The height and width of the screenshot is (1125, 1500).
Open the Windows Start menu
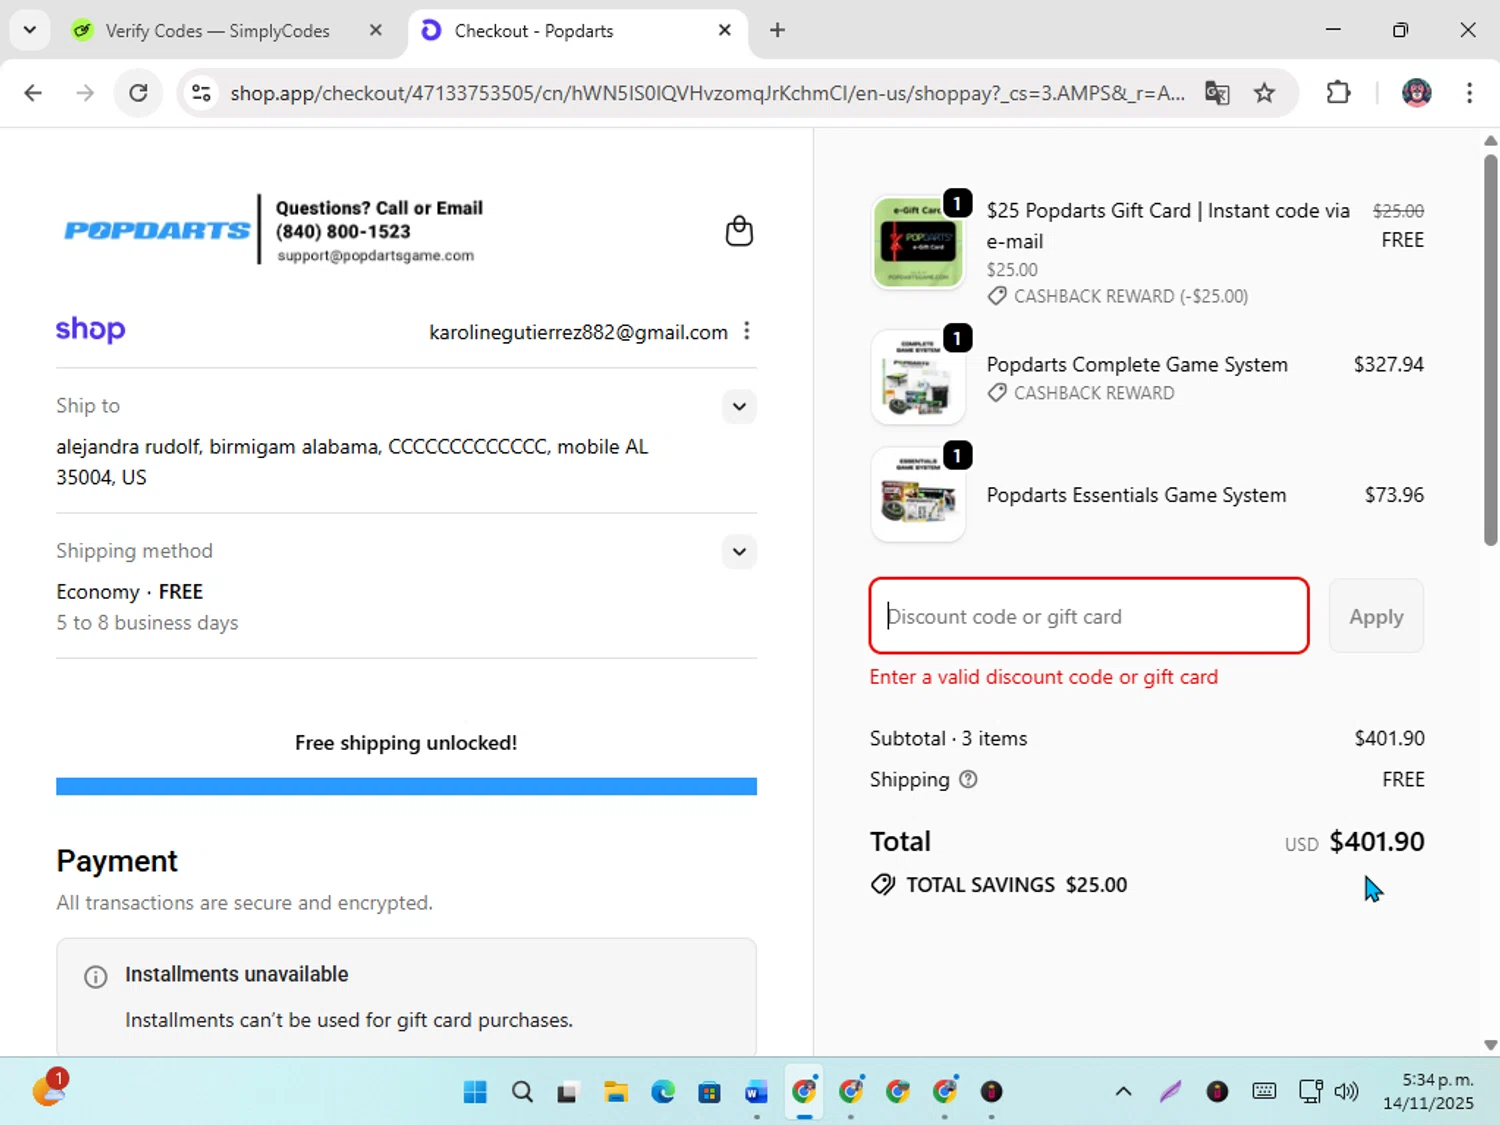point(475,1092)
